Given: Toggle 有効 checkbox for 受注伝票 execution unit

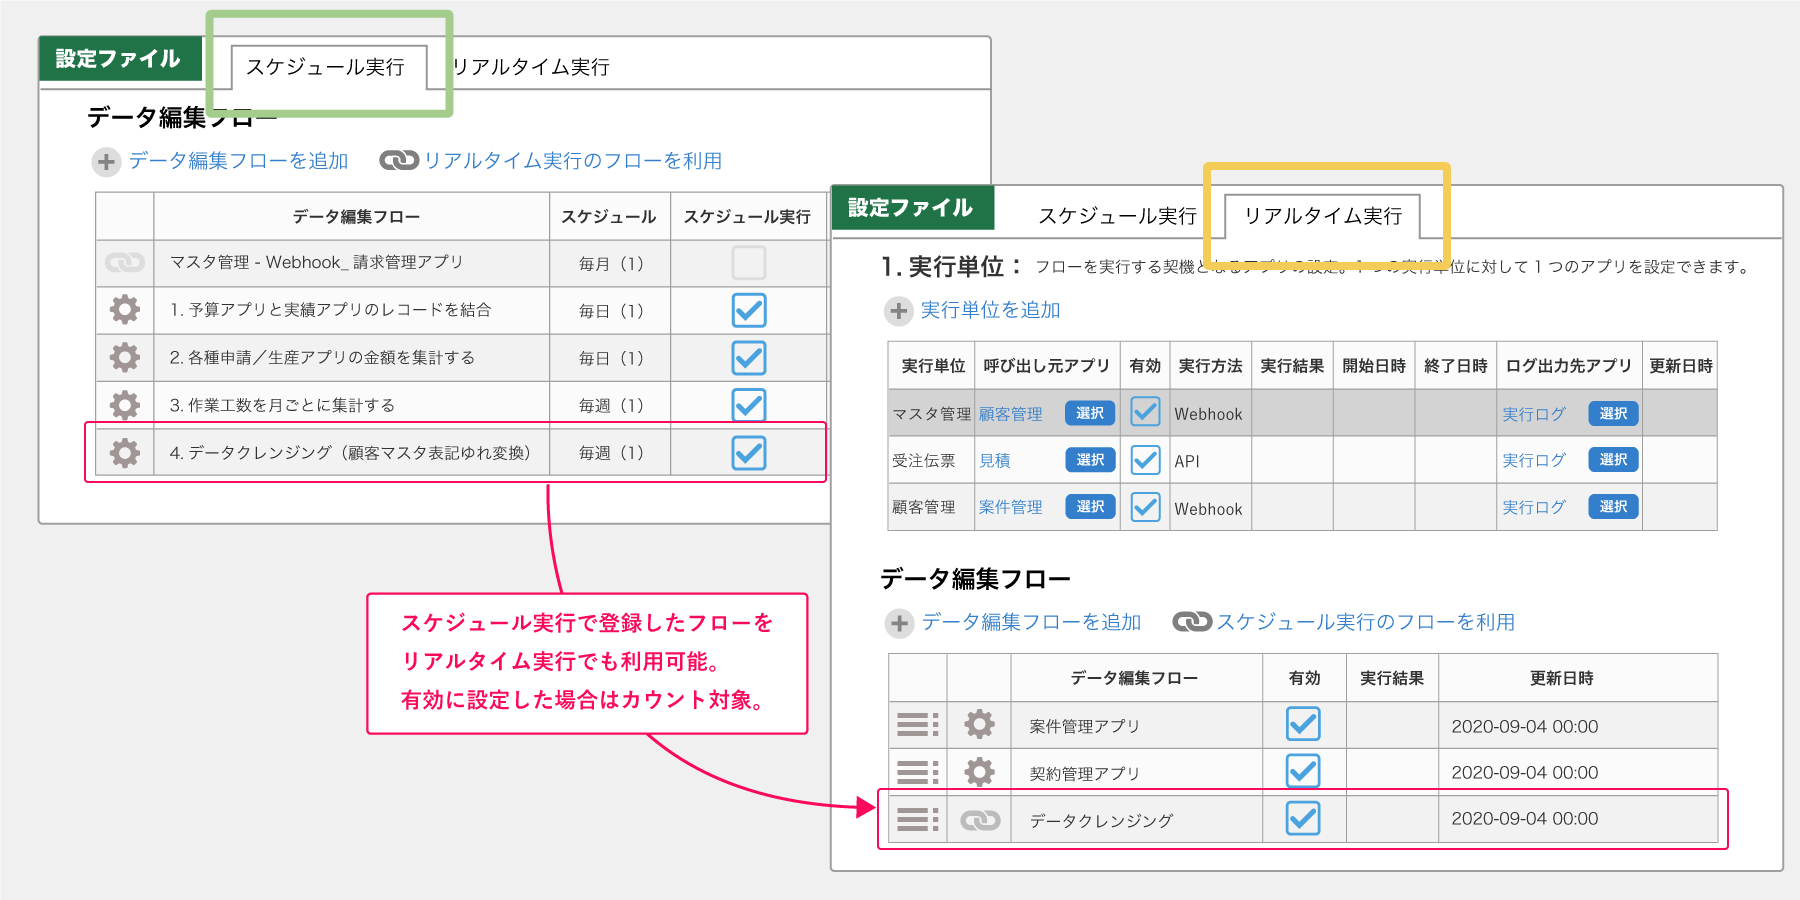Looking at the screenshot, I should (1145, 460).
